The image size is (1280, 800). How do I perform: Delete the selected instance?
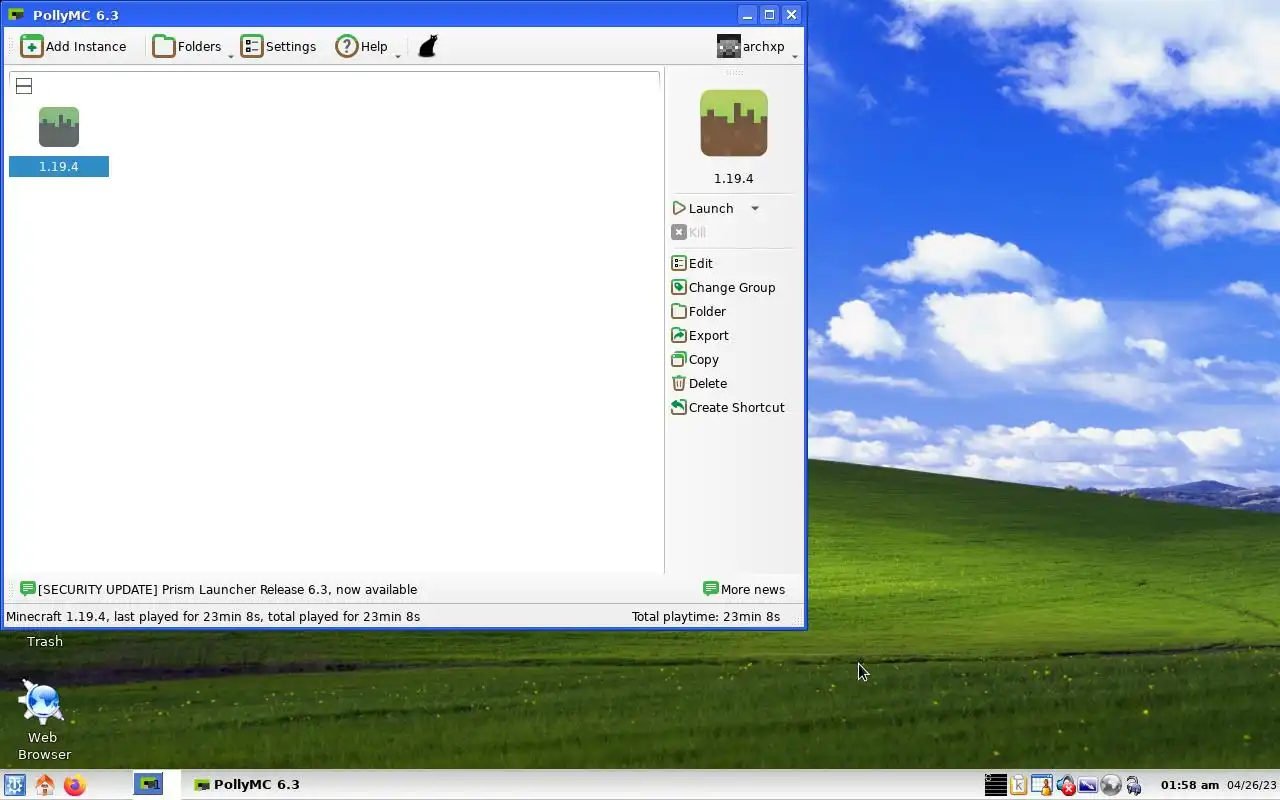point(699,383)
